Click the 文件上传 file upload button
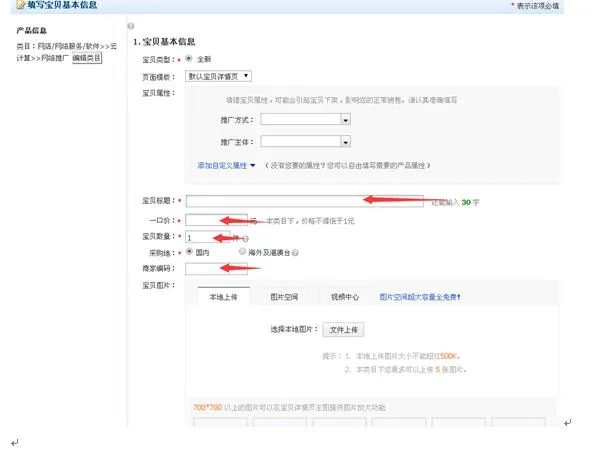596x452 pixels. [343, 330]
